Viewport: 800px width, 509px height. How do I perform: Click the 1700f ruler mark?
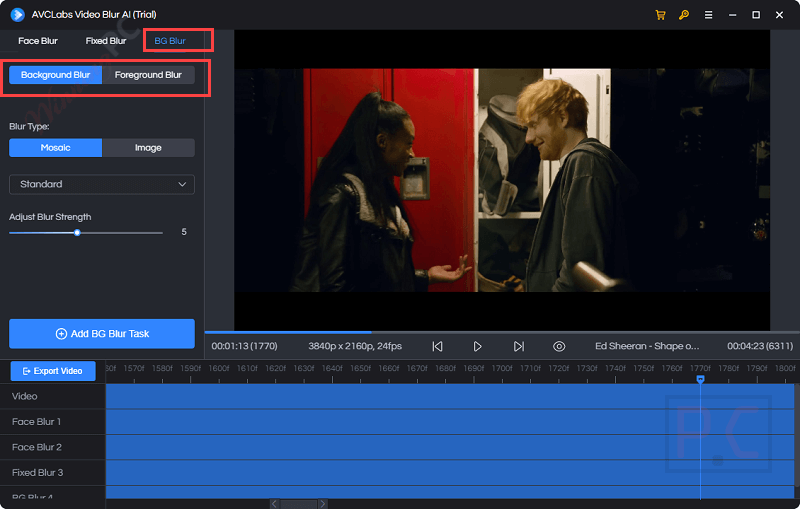502,368
